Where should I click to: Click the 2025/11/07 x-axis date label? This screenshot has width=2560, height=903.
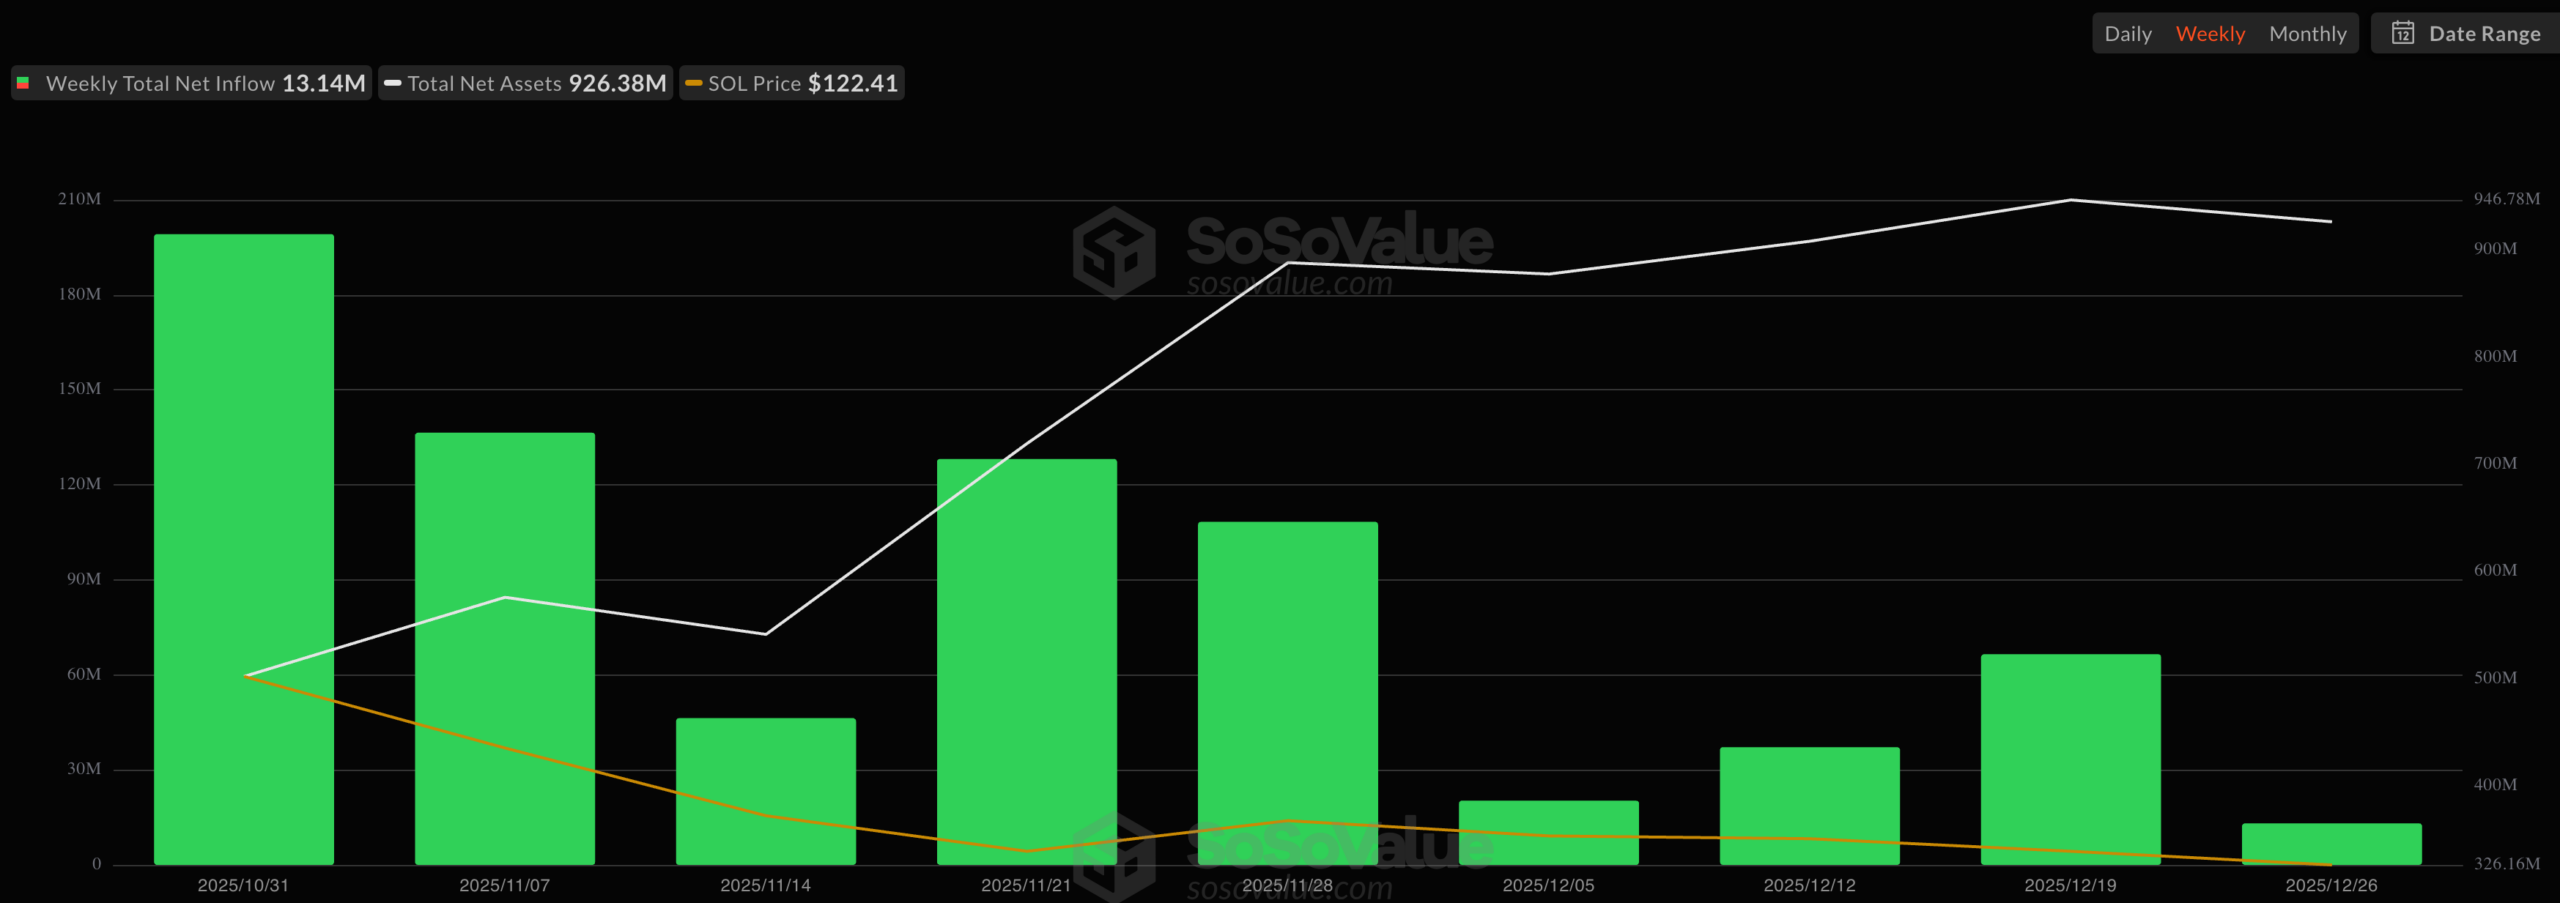[505, 885]
